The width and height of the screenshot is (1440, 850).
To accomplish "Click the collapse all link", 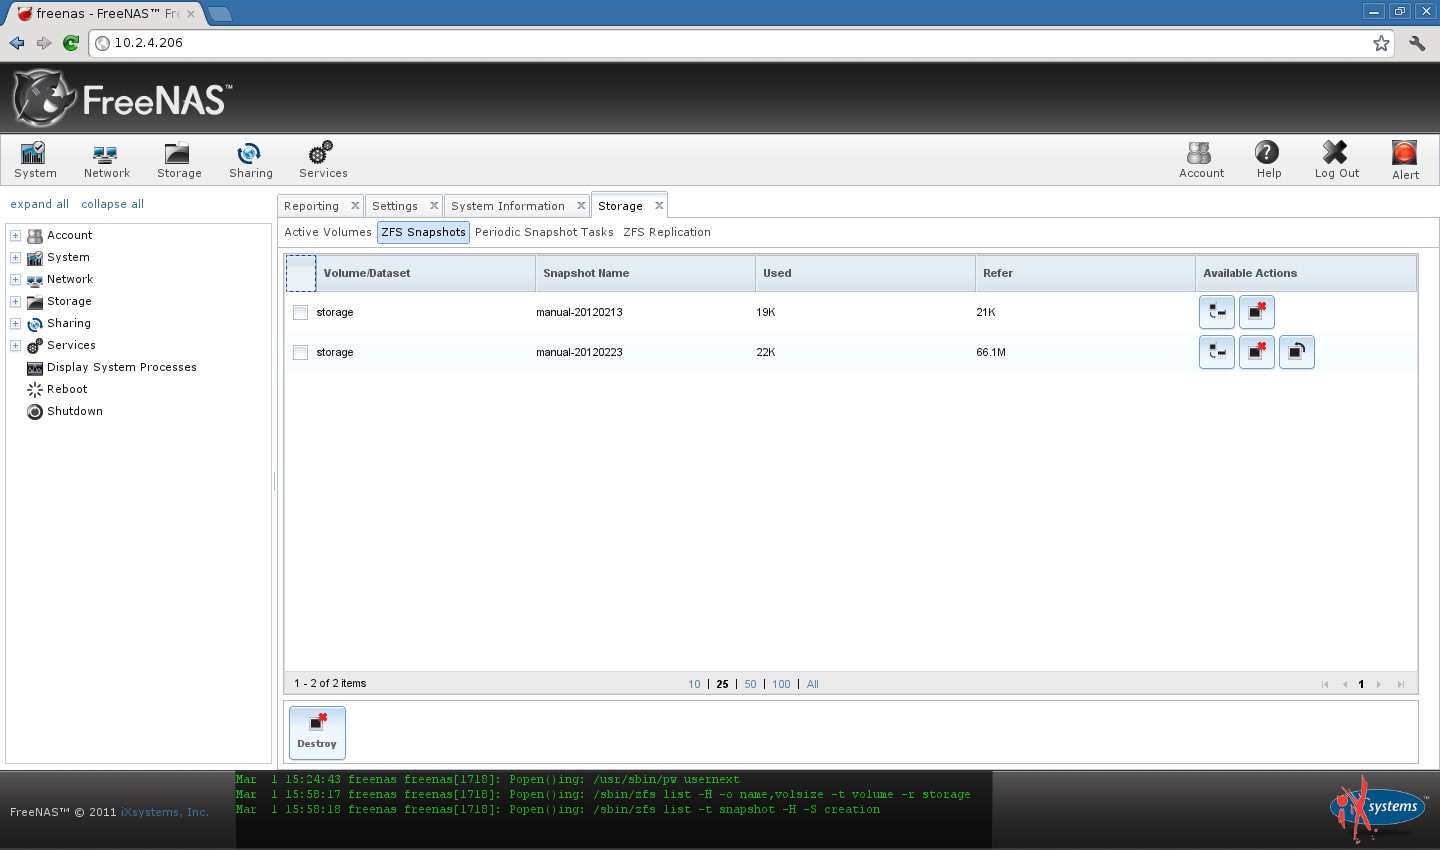I will click(112, 204).
